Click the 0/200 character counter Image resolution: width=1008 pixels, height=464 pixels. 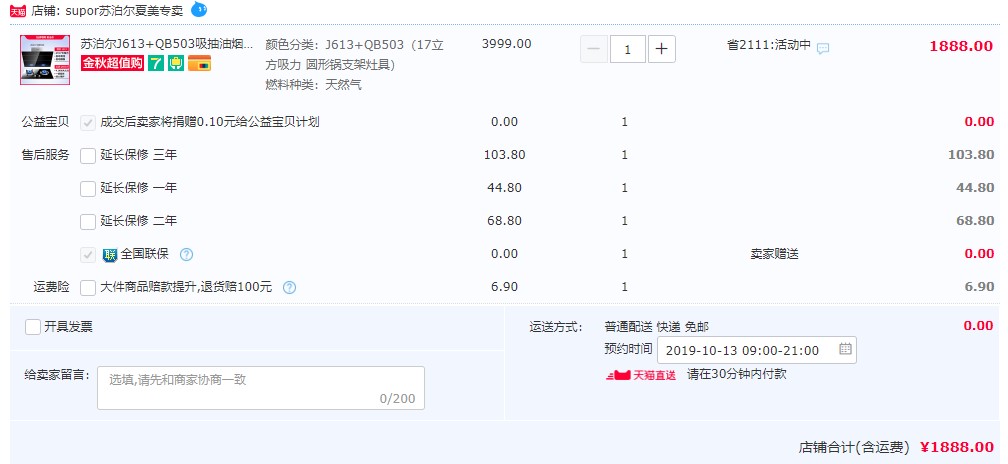coord(397,398)
